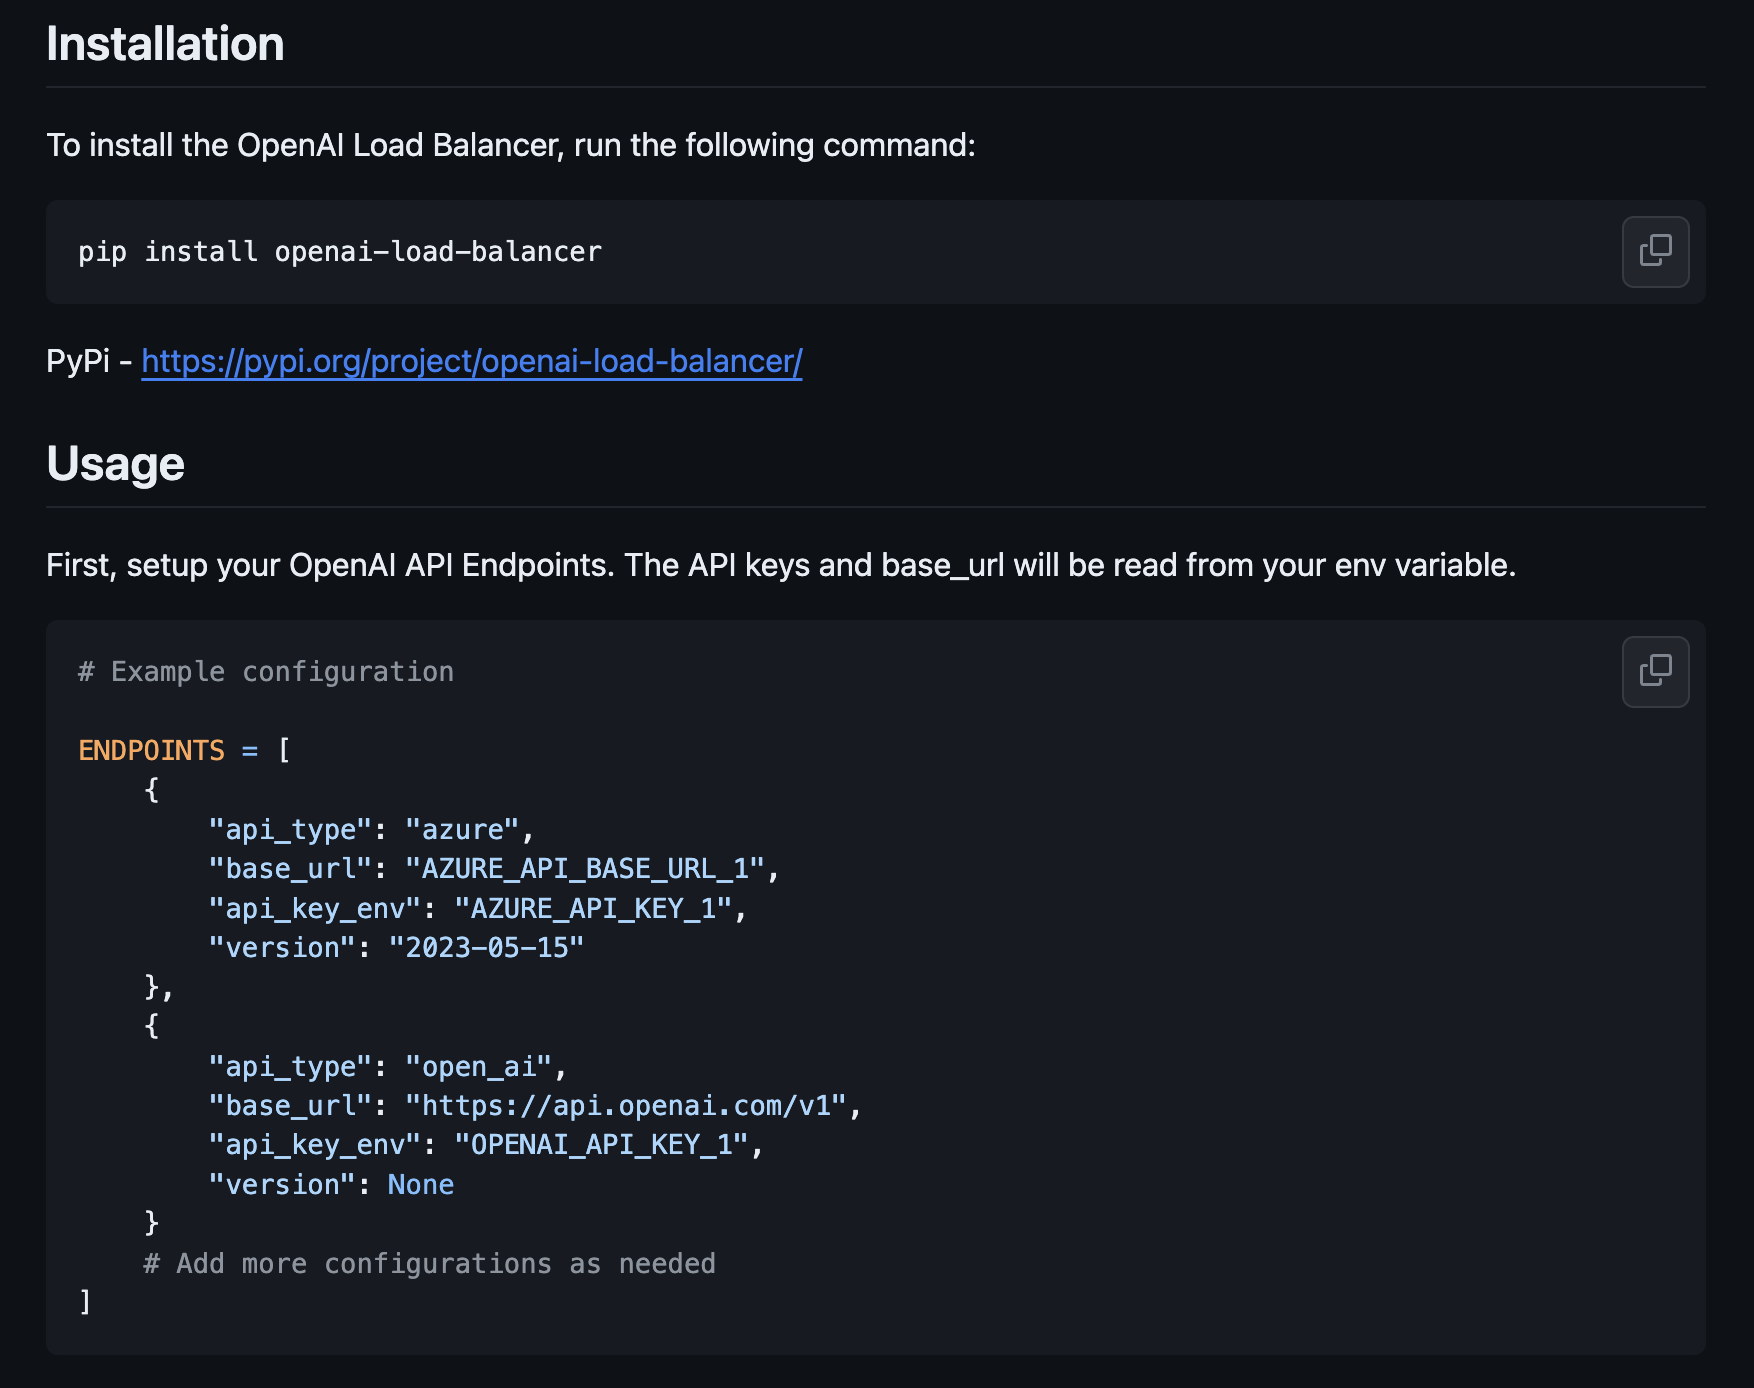Screen dimensions: 1754x1388
Task: Click the 'PyPi -' label text
Action: click(x=89, y=361)
